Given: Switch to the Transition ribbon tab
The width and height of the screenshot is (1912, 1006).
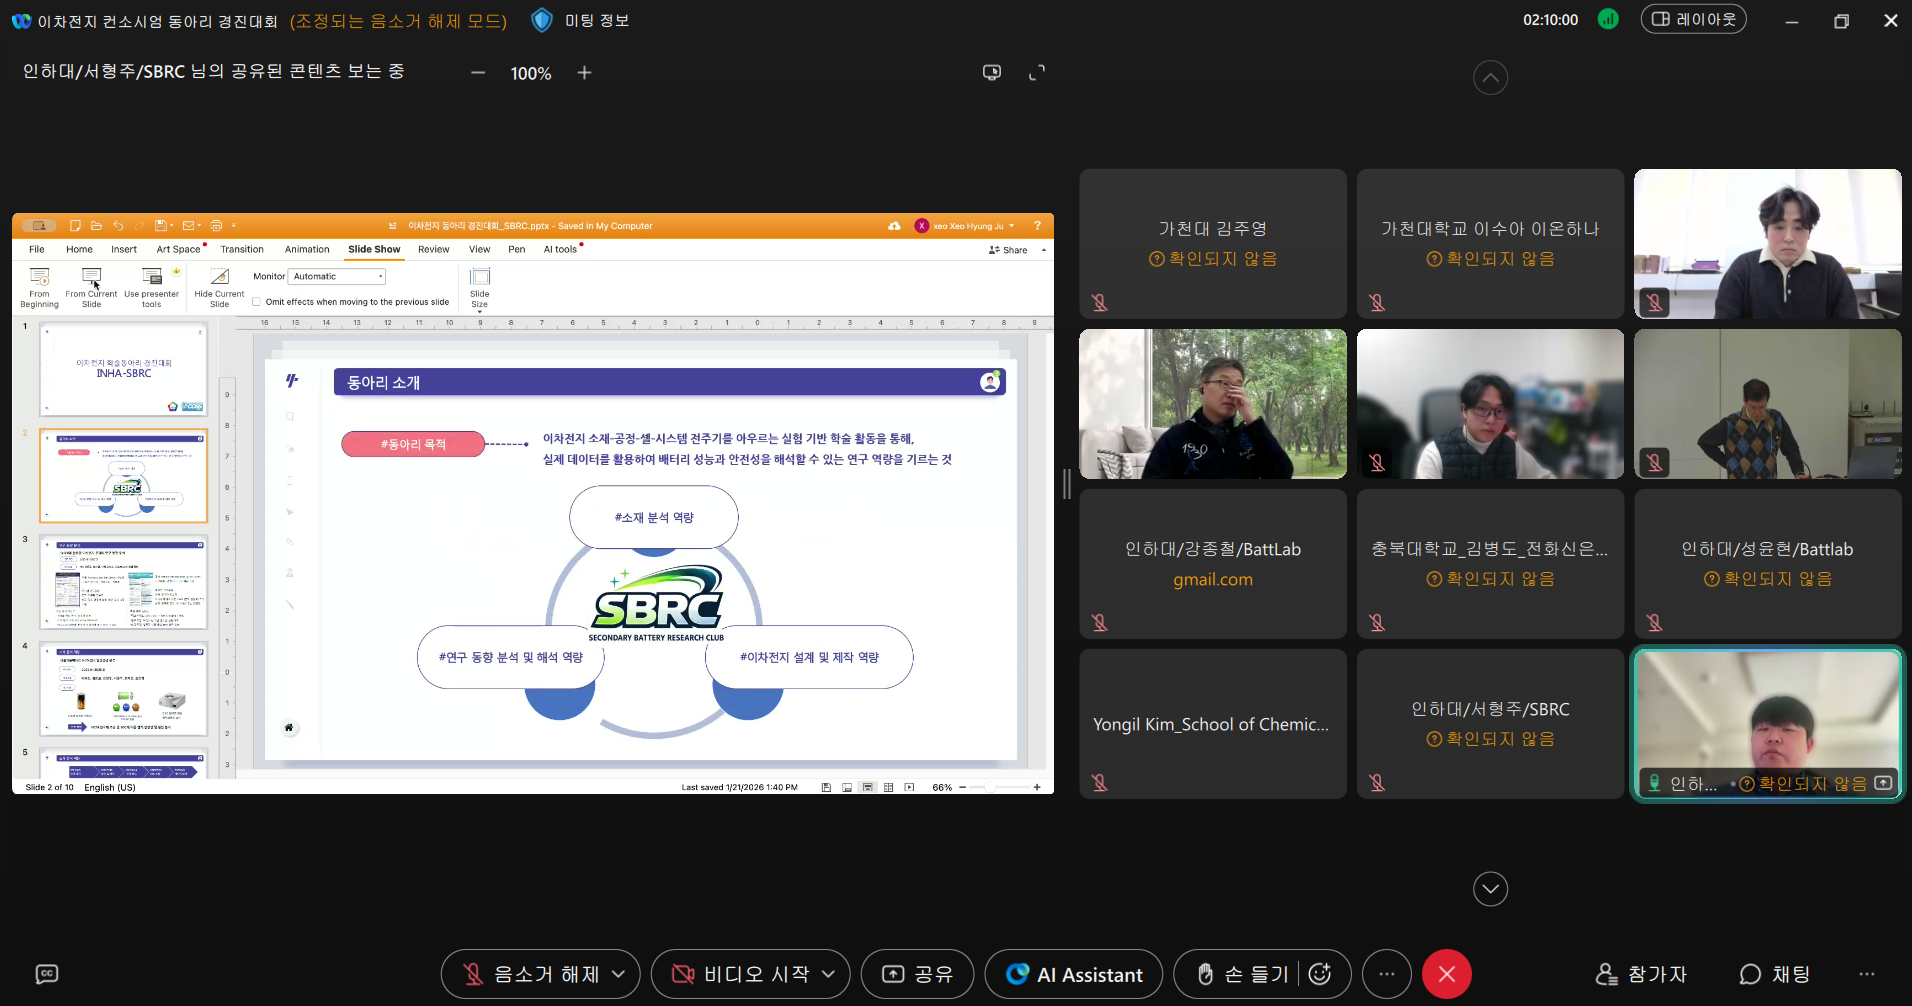Looking at the screenshot, I should 242,249.
